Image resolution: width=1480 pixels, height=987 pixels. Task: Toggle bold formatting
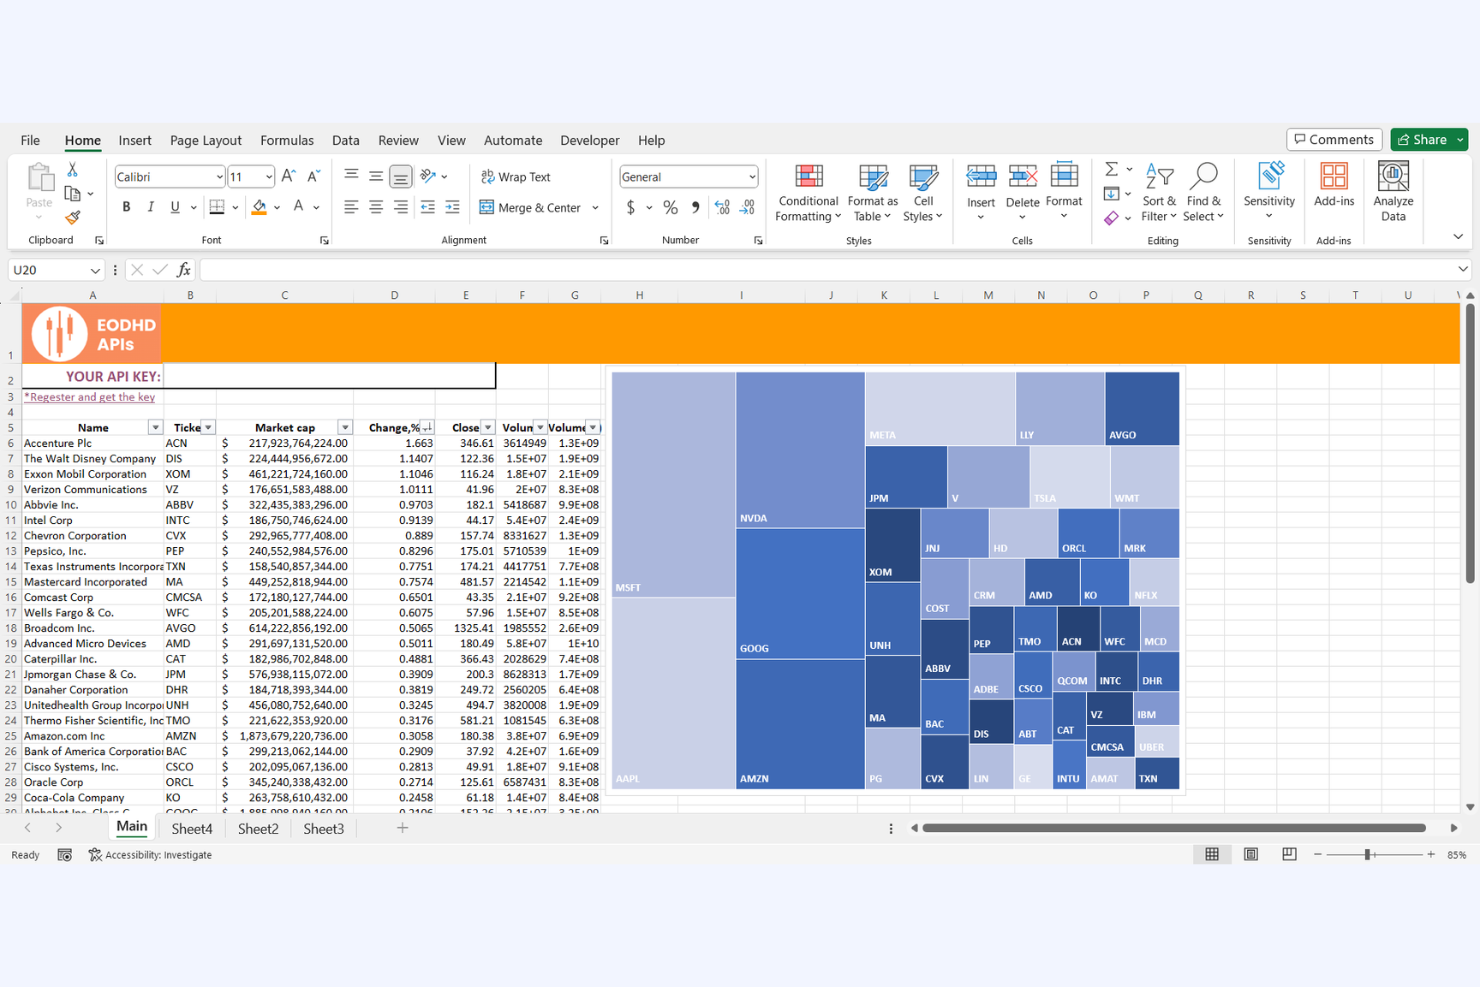coord(126,206)
